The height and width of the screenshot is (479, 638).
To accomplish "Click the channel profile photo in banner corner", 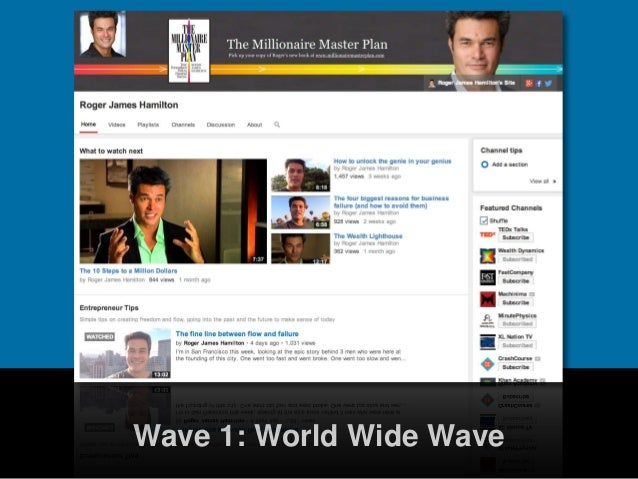I will 103,34.
